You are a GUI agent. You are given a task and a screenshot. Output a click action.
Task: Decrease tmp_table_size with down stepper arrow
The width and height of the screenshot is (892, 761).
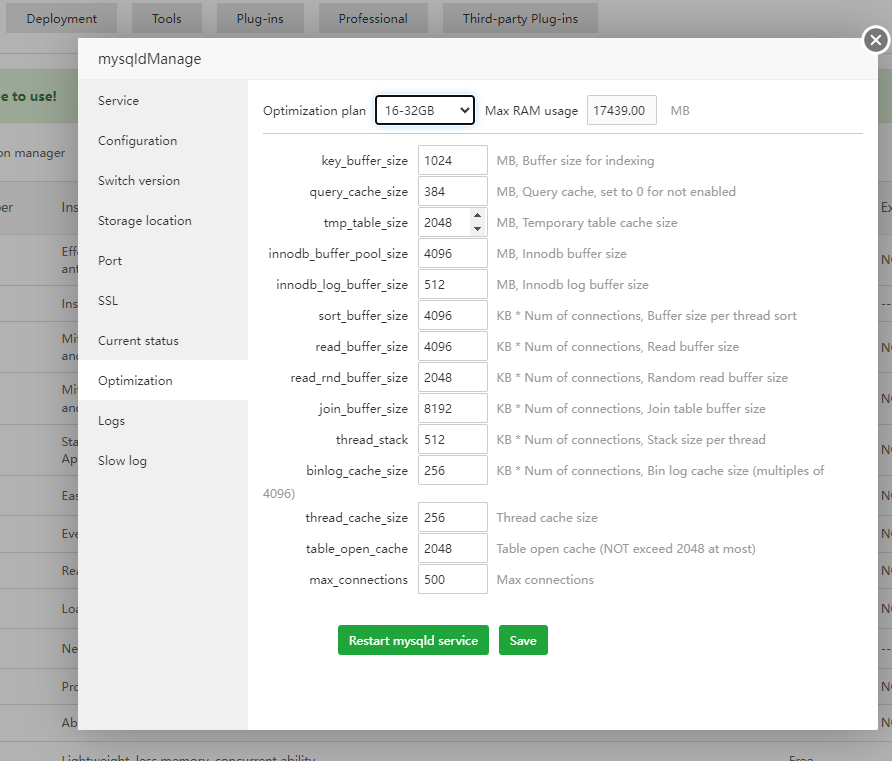coord(477,229)
